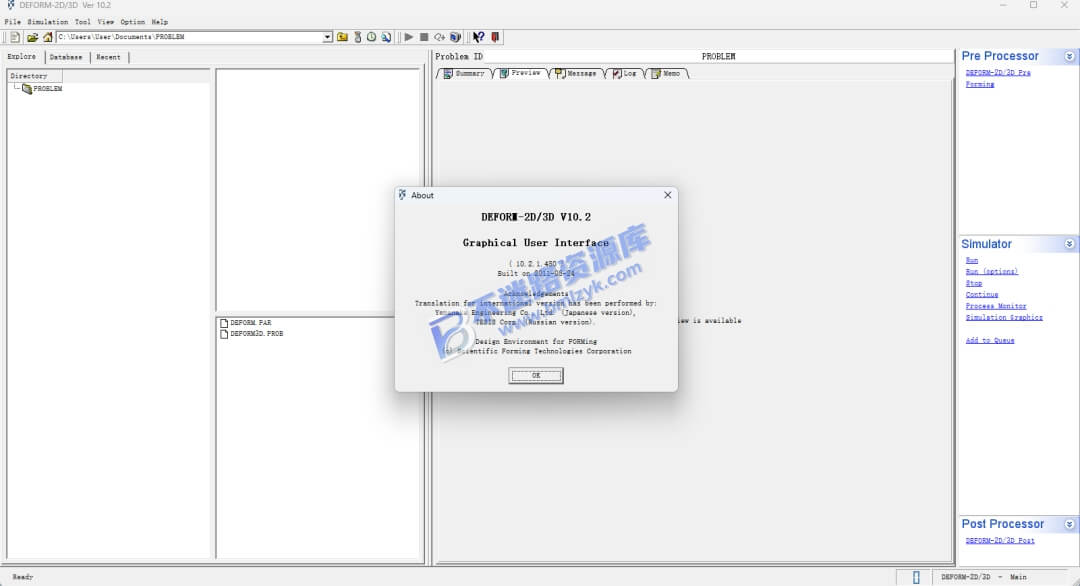The height and width of the screenshot is (586, 1080).
Task: Select the PROBLEM folder in directory tree
Action: click(42, 89)
